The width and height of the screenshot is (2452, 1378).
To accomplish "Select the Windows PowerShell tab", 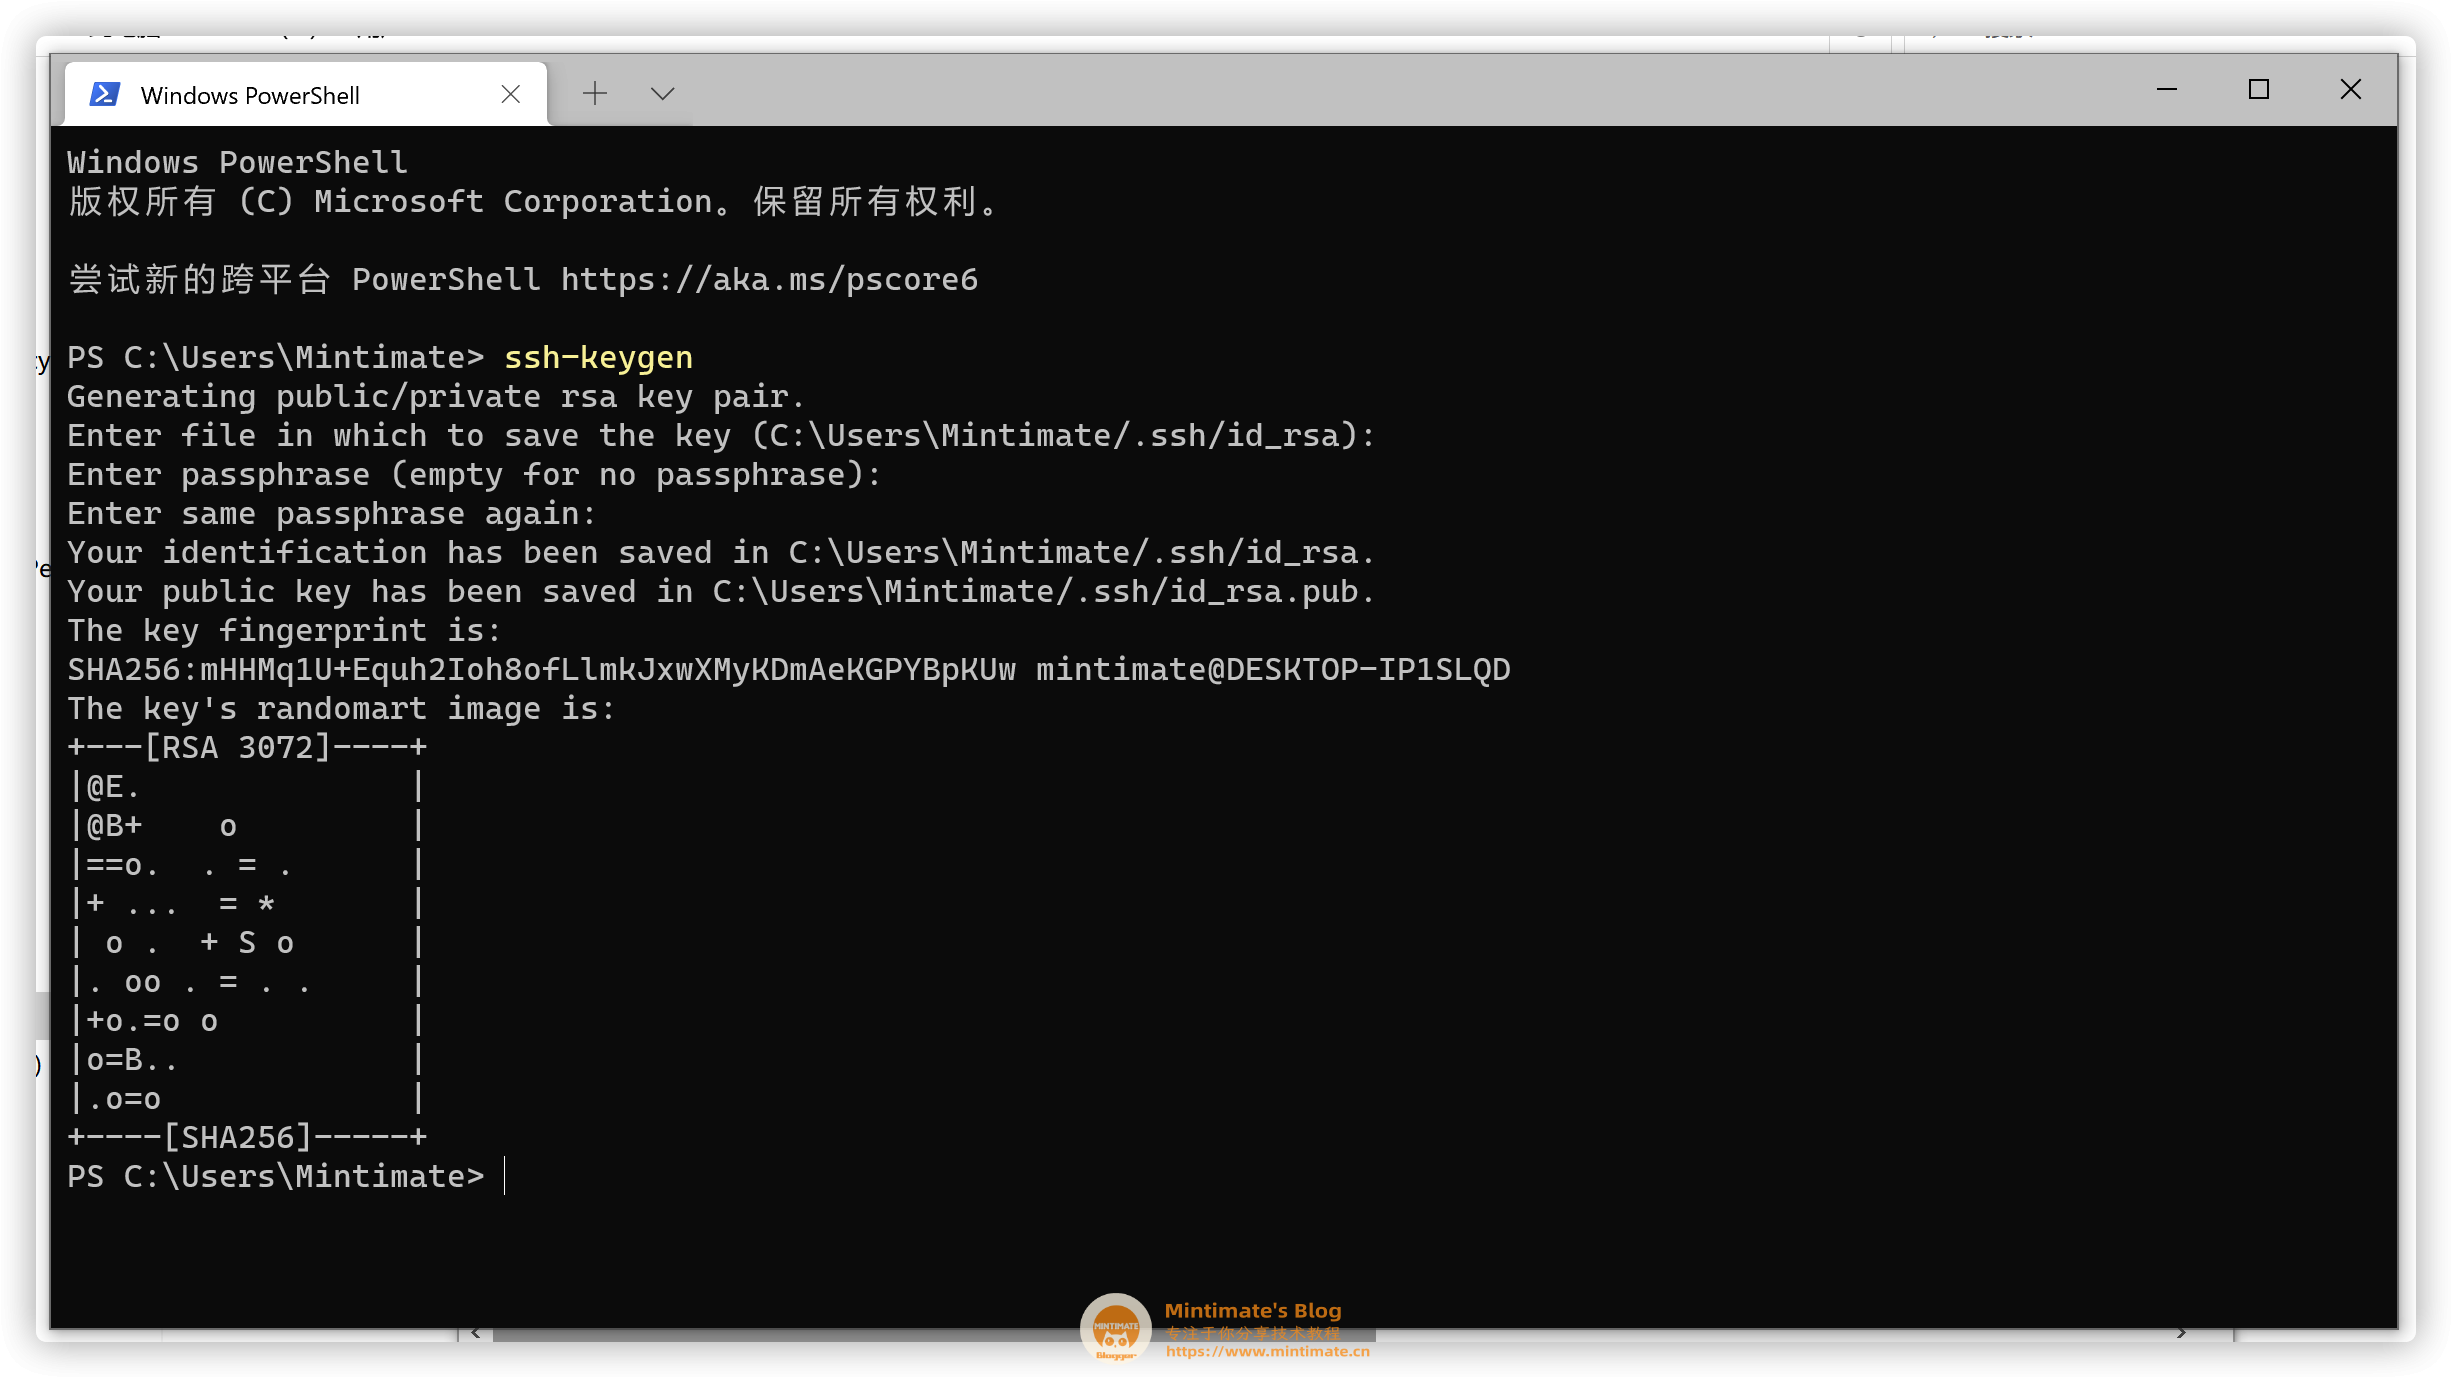I will point(250,95).
